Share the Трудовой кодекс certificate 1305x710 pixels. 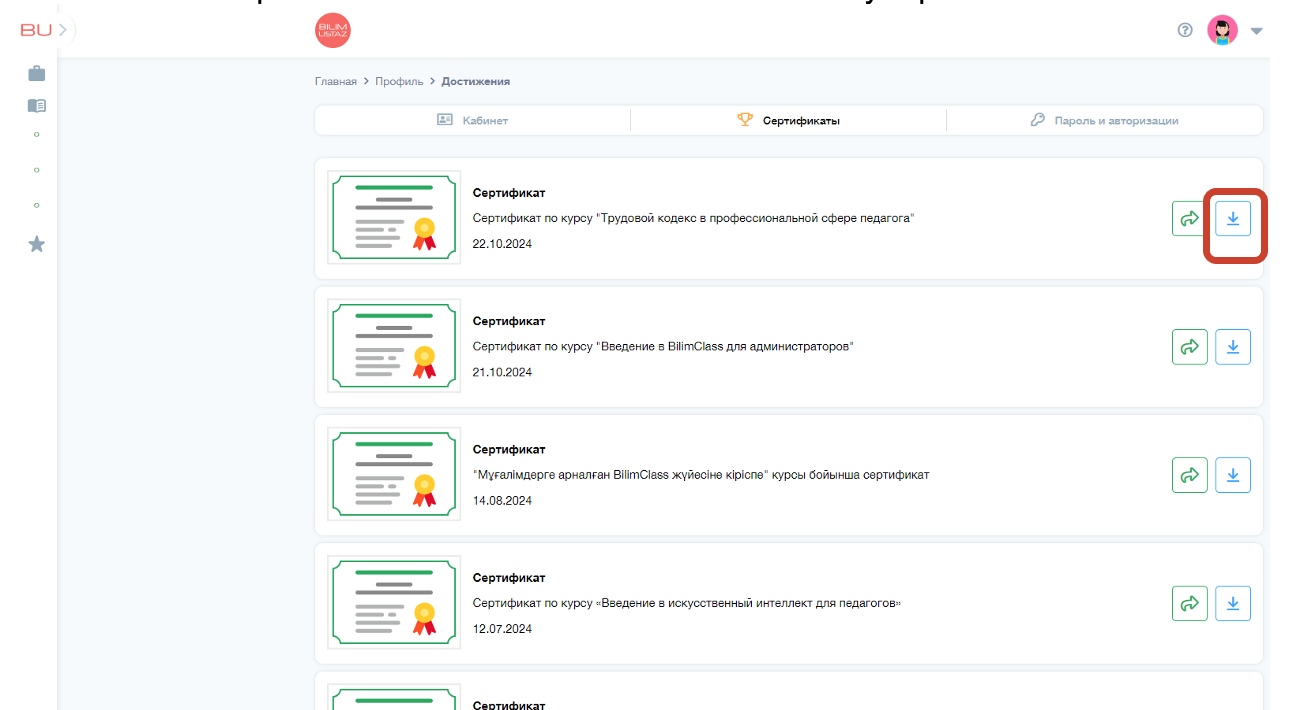pos(1190,218)
